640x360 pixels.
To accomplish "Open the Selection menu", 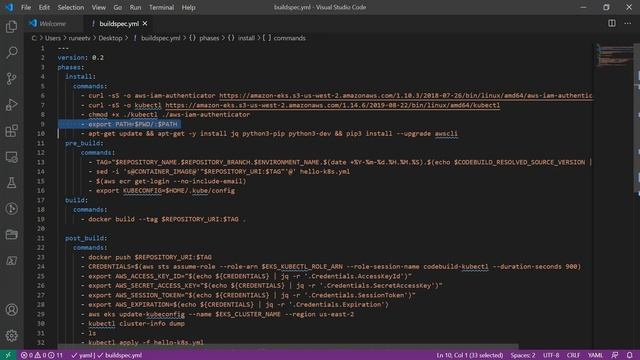I will [71, 7].
